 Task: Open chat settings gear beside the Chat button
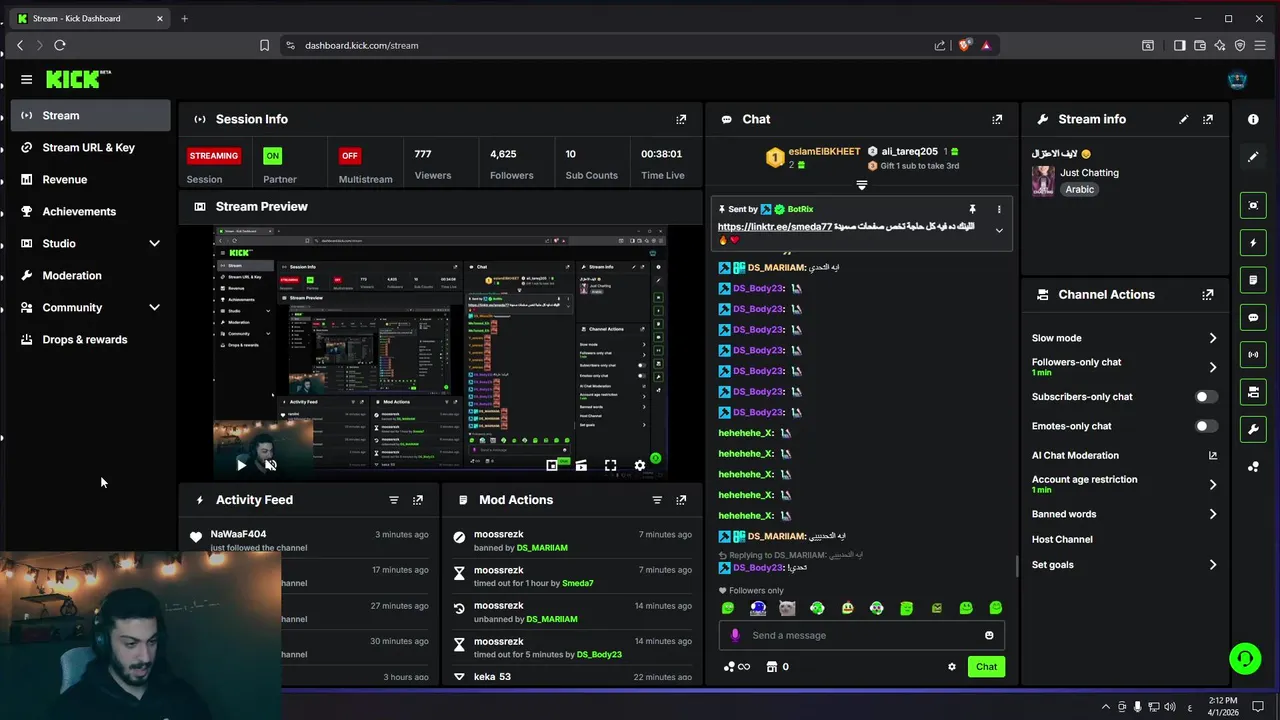pyautogui.click(x=952, y=667)
